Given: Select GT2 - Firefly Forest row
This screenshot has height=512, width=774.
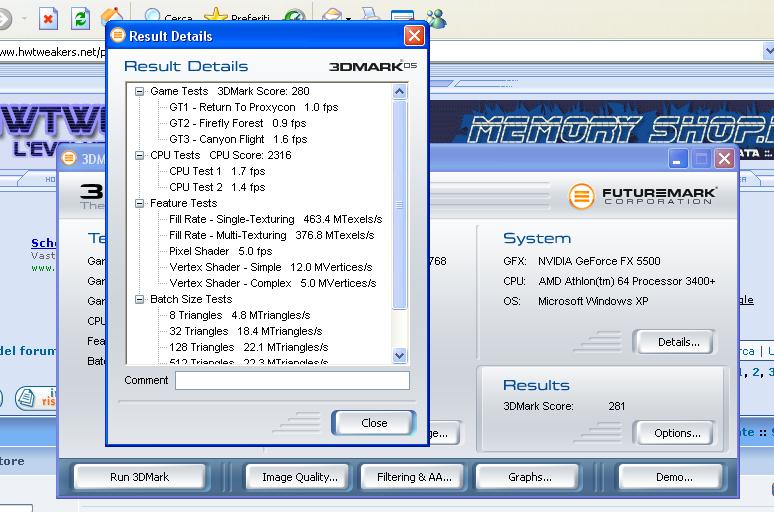Looking at the screenshot, I should pos(237,123).
